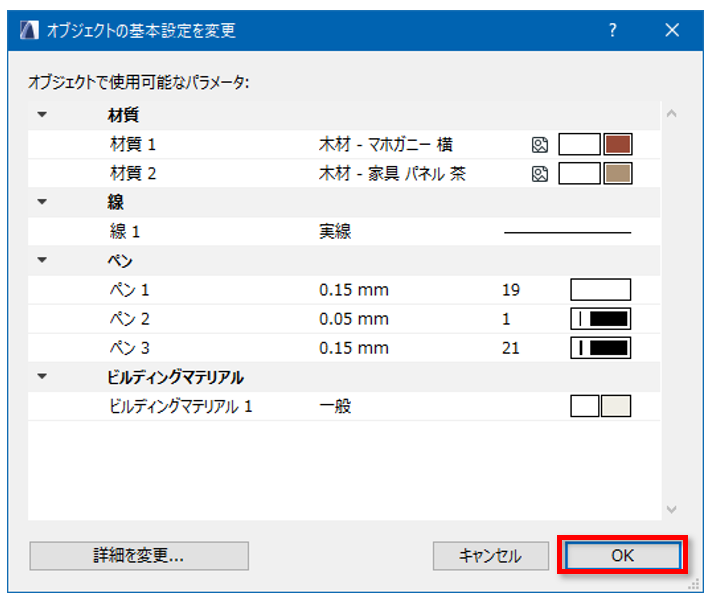Click the texture icon for 材質 1
The height and width of the screenshot is (603, 715).
click(x=540, y=145)
